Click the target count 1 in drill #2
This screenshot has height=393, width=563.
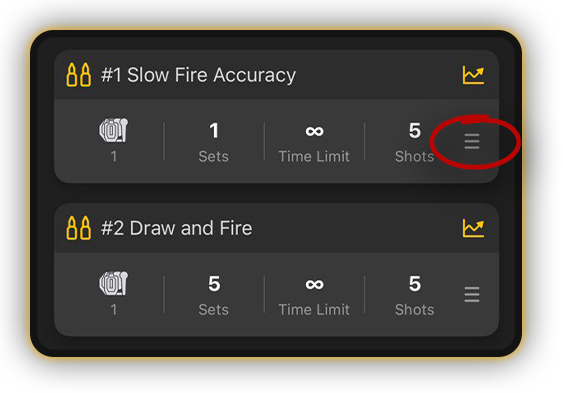click(x=113, y=310)
